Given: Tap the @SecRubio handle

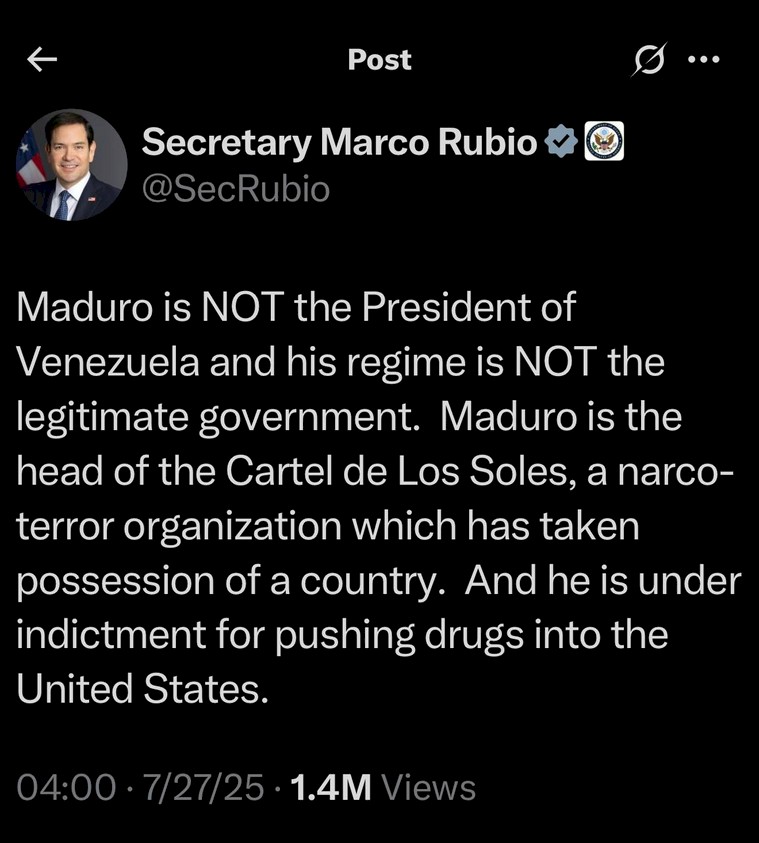Looking at the screenshot, I should click(235, 188).
